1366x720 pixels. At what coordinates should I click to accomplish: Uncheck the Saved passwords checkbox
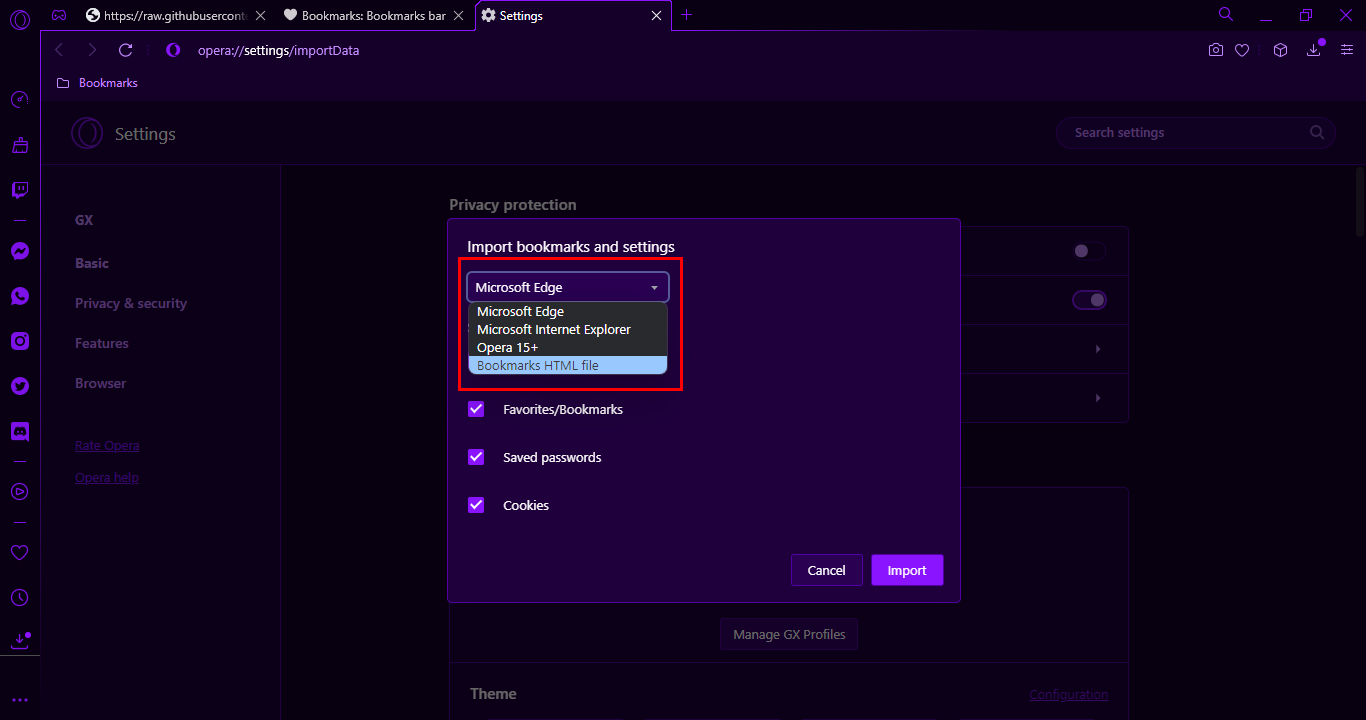pyautogui.click(x=476, y=457)
